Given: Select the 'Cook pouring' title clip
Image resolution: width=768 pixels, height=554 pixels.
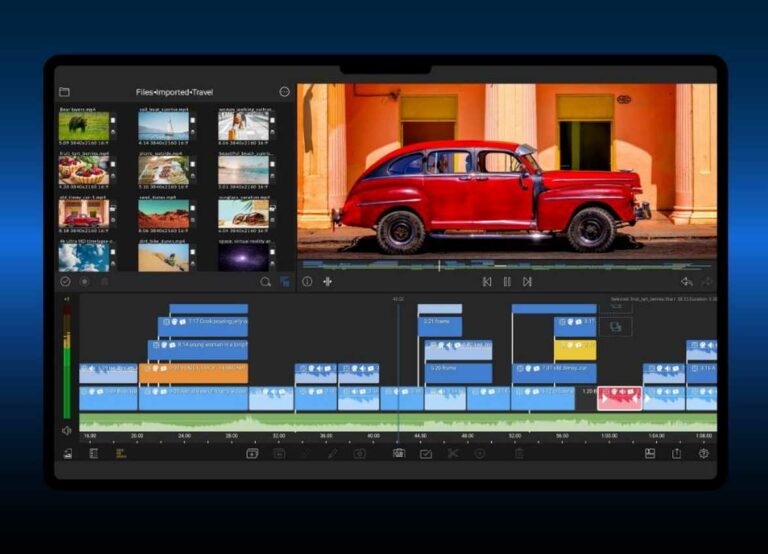Looking at the screenshot, I should point(203,326).
